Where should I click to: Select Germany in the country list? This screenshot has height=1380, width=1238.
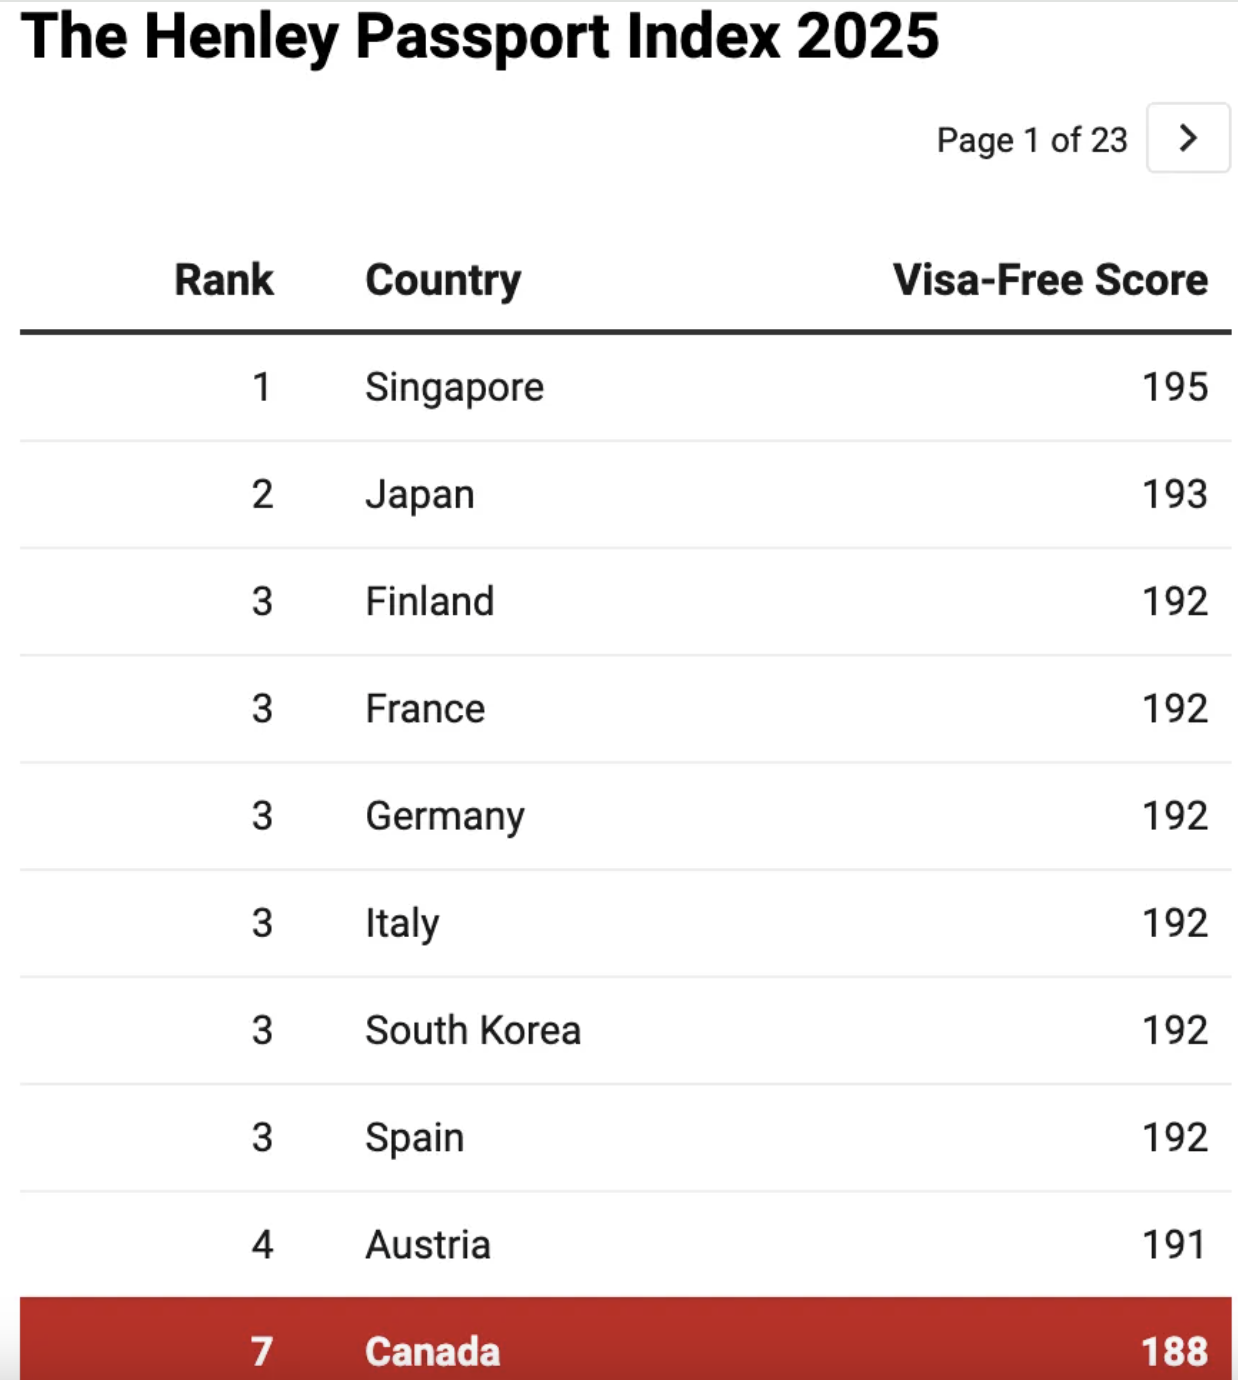pyautogui.click(x=445, y=816)
